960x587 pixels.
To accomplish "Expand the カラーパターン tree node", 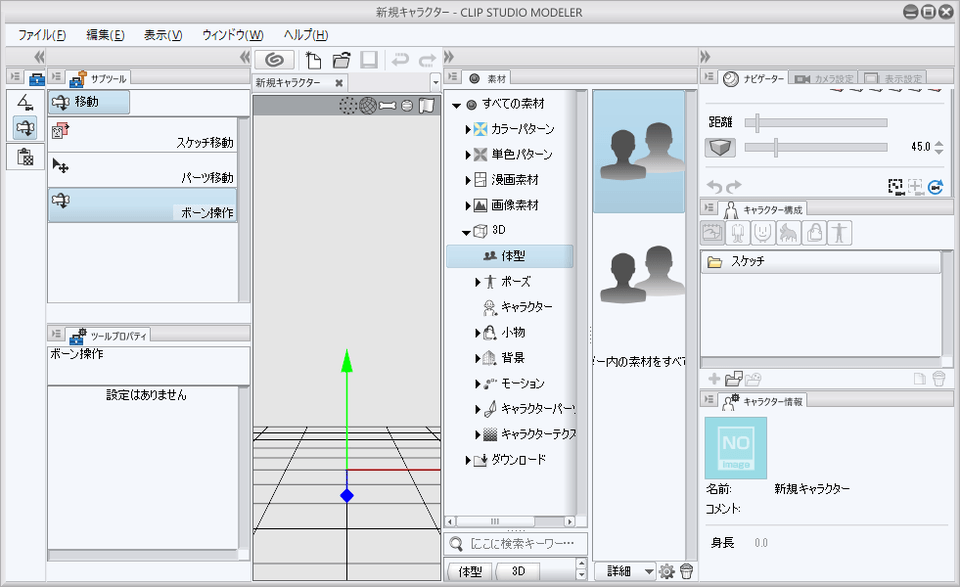I will 467,129.
